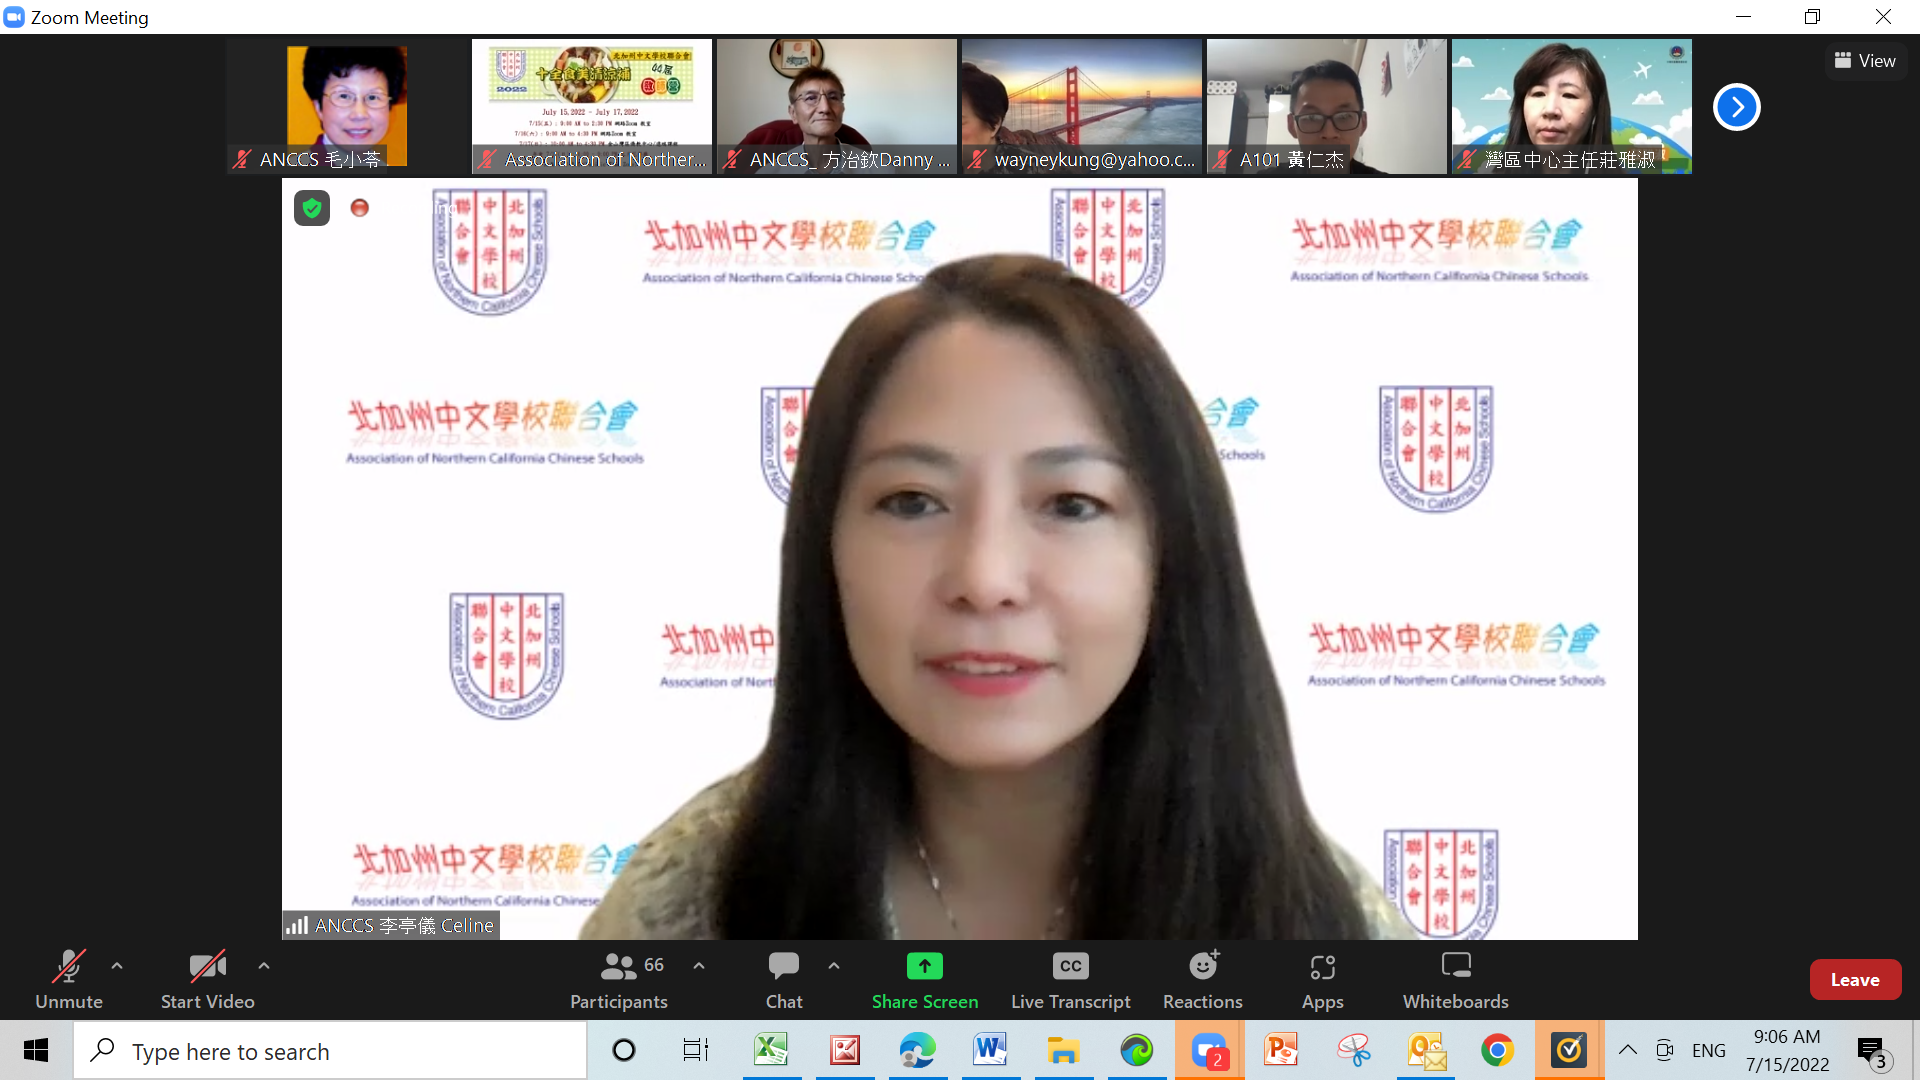Open the View layout menu
Screen dimensions: 1920x1080
1865,61
